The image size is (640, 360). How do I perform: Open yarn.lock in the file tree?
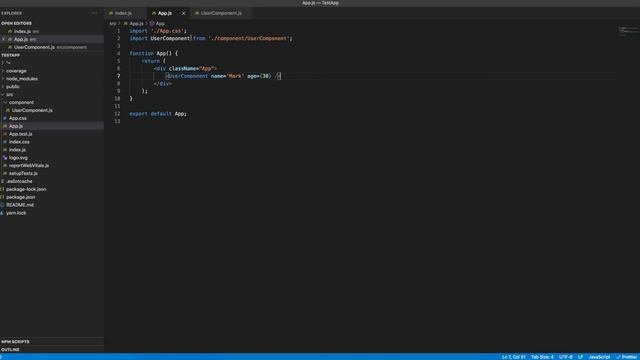(16, 213)
